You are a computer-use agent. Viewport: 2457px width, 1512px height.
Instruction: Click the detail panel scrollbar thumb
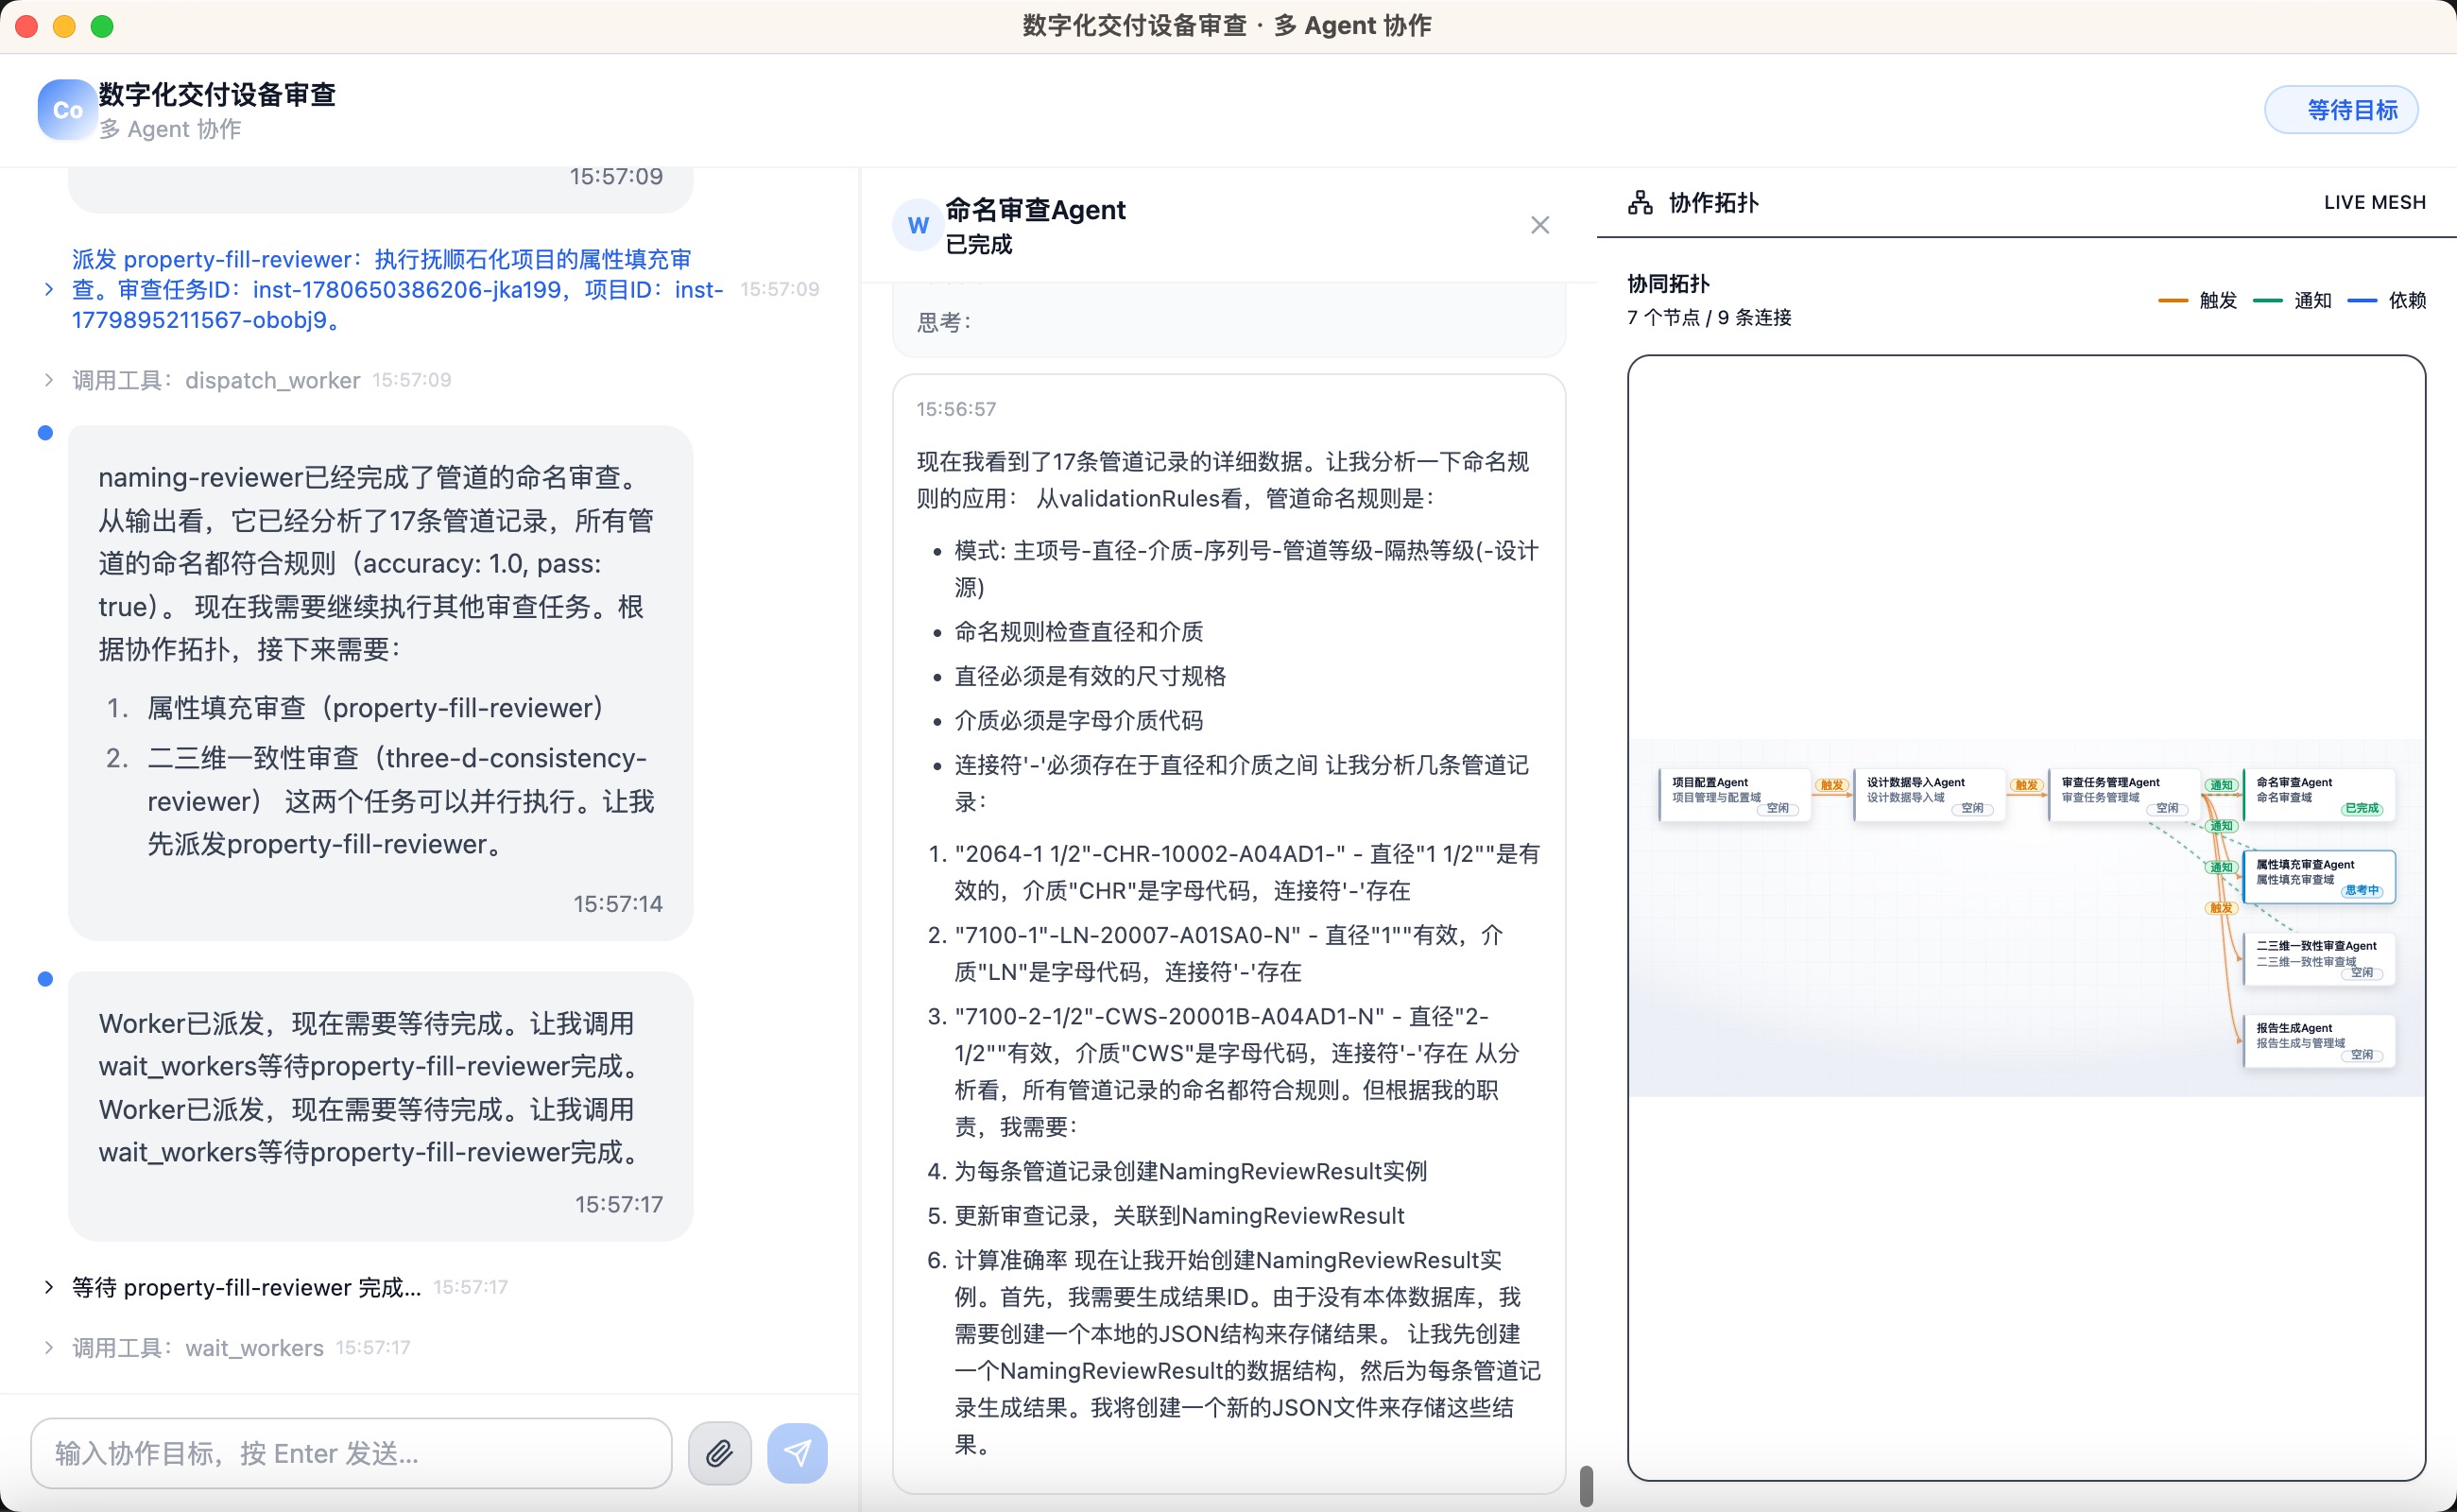click(x=1585, y=1484)
